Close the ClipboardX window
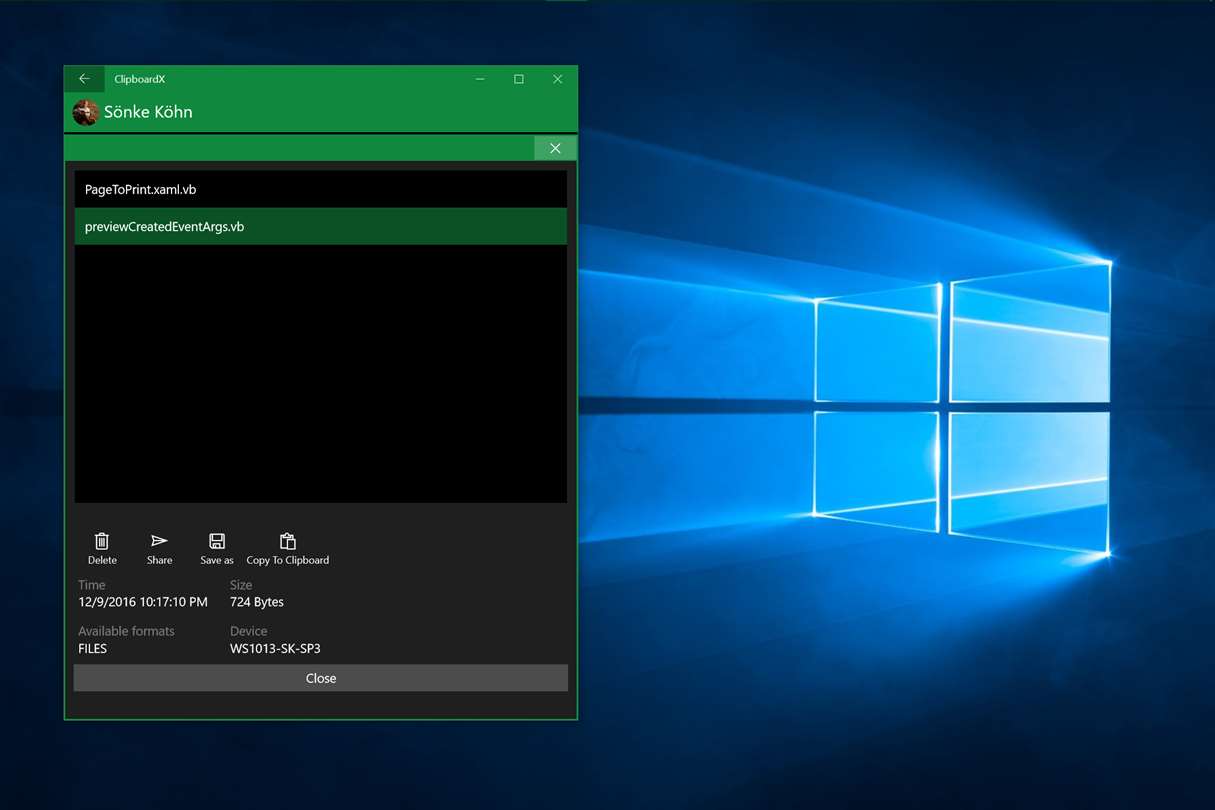 click(558, 79)
